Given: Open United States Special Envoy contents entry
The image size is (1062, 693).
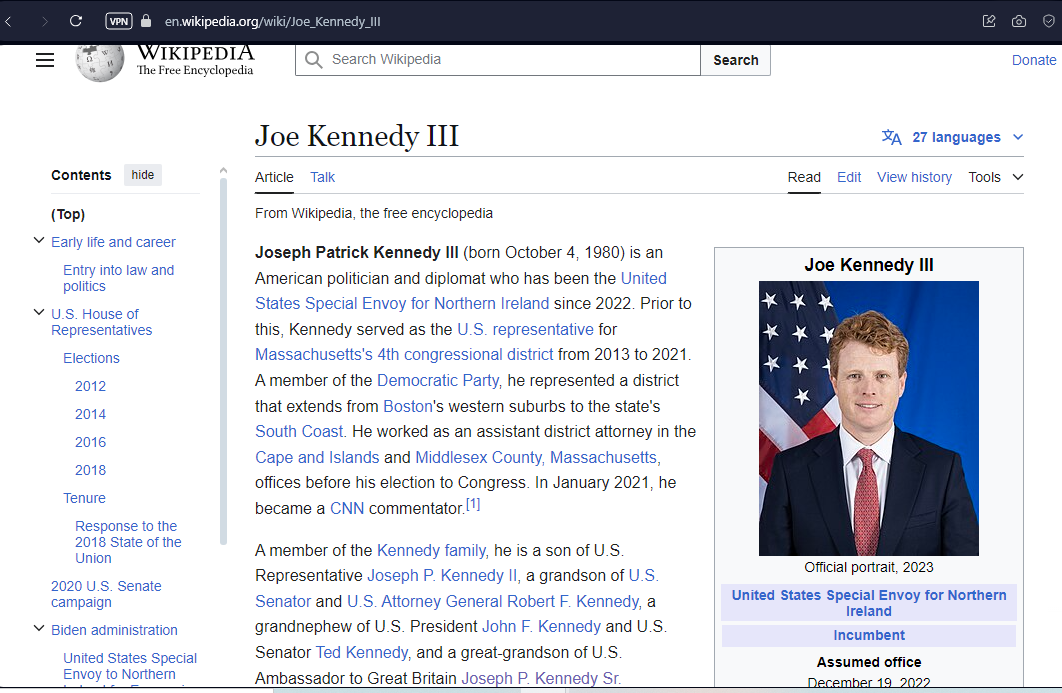Looking at the screenshot, I should 130,666.
